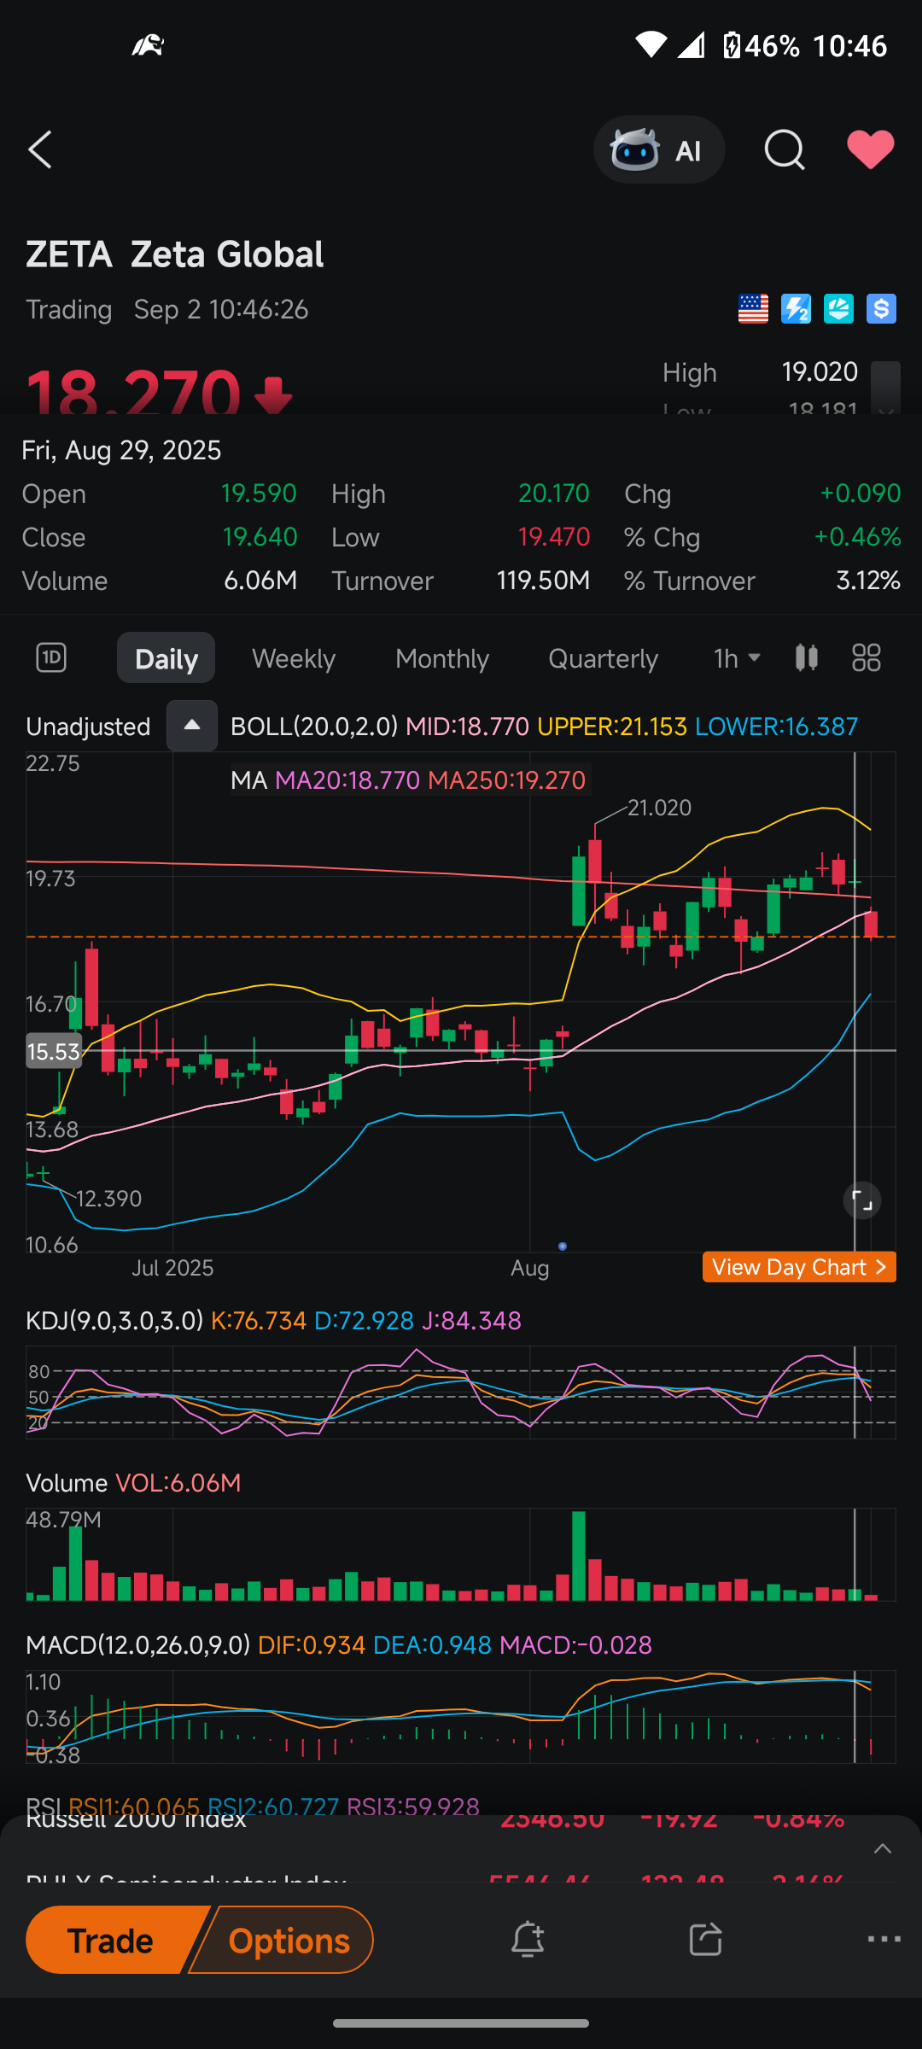Tap the Turnover value 119.50M
The height and width of the screenshot is (2049, 922).
click(543, 580)
